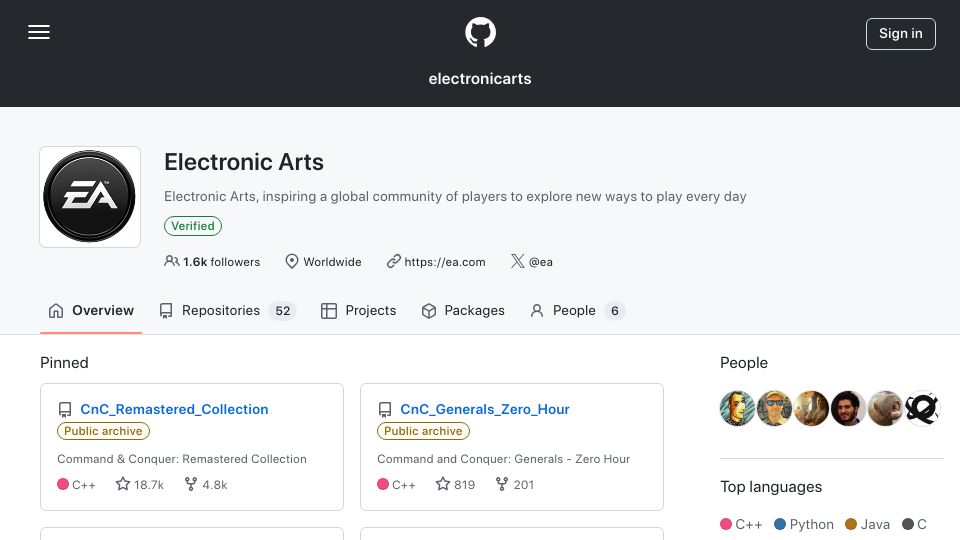
Task: Click the link chain icon beside ea.com
Action: (393, 261)
